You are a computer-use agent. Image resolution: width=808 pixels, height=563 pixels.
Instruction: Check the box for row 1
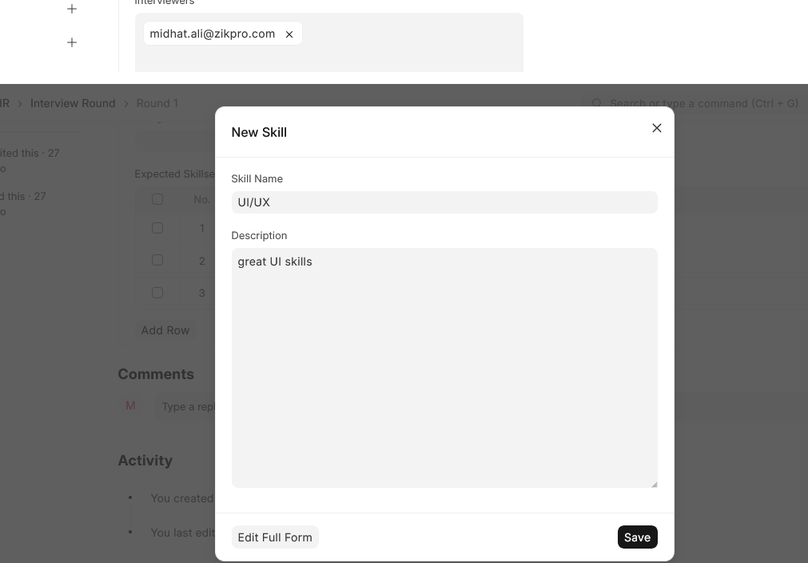(x=158, y=228)
